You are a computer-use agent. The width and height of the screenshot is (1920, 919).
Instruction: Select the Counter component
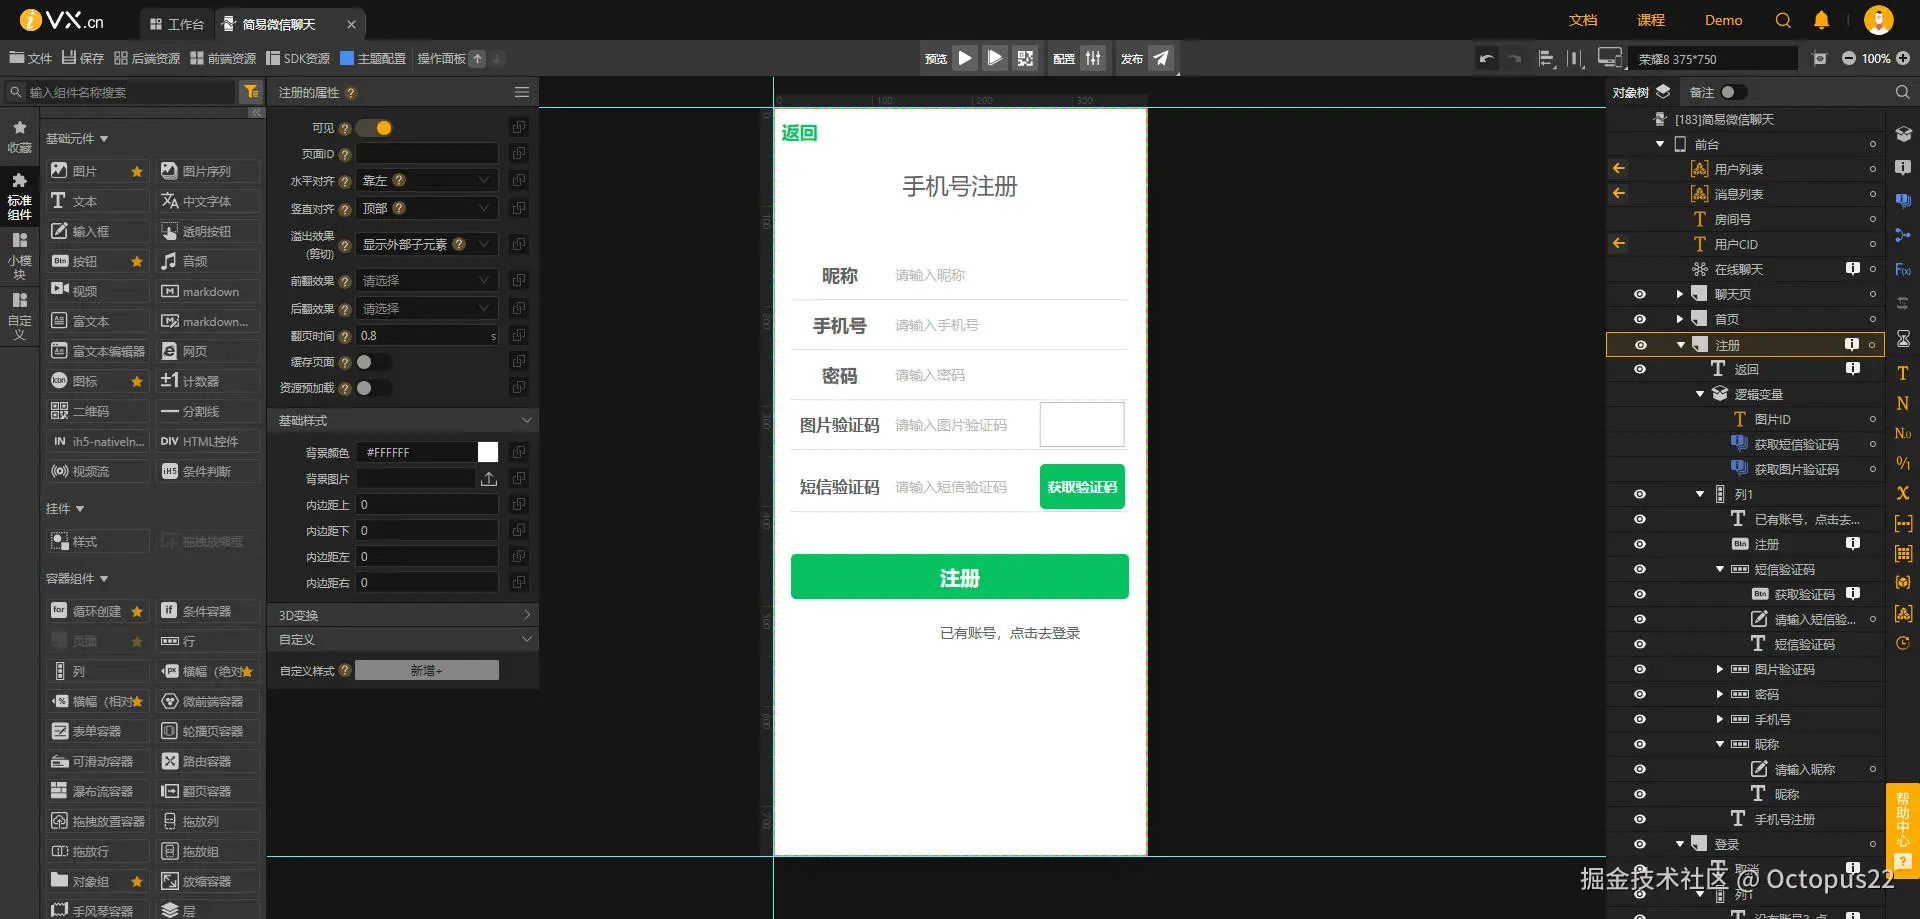(208, 381)
